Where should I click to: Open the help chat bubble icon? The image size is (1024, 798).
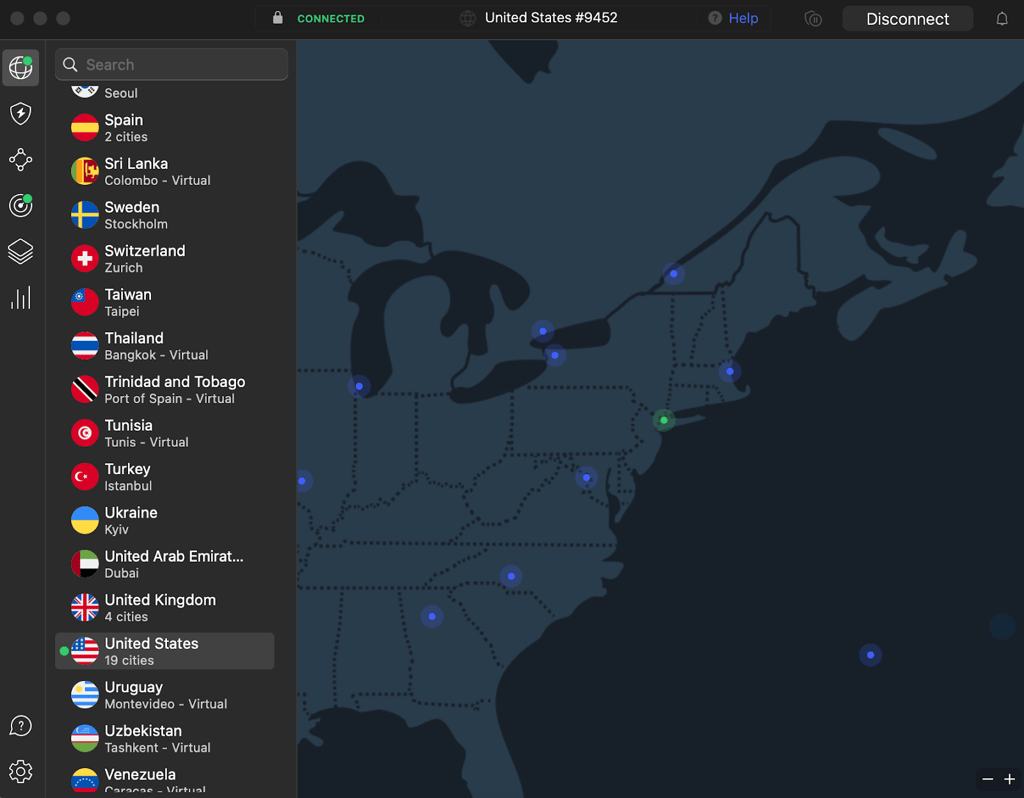(x=20, y=726)
